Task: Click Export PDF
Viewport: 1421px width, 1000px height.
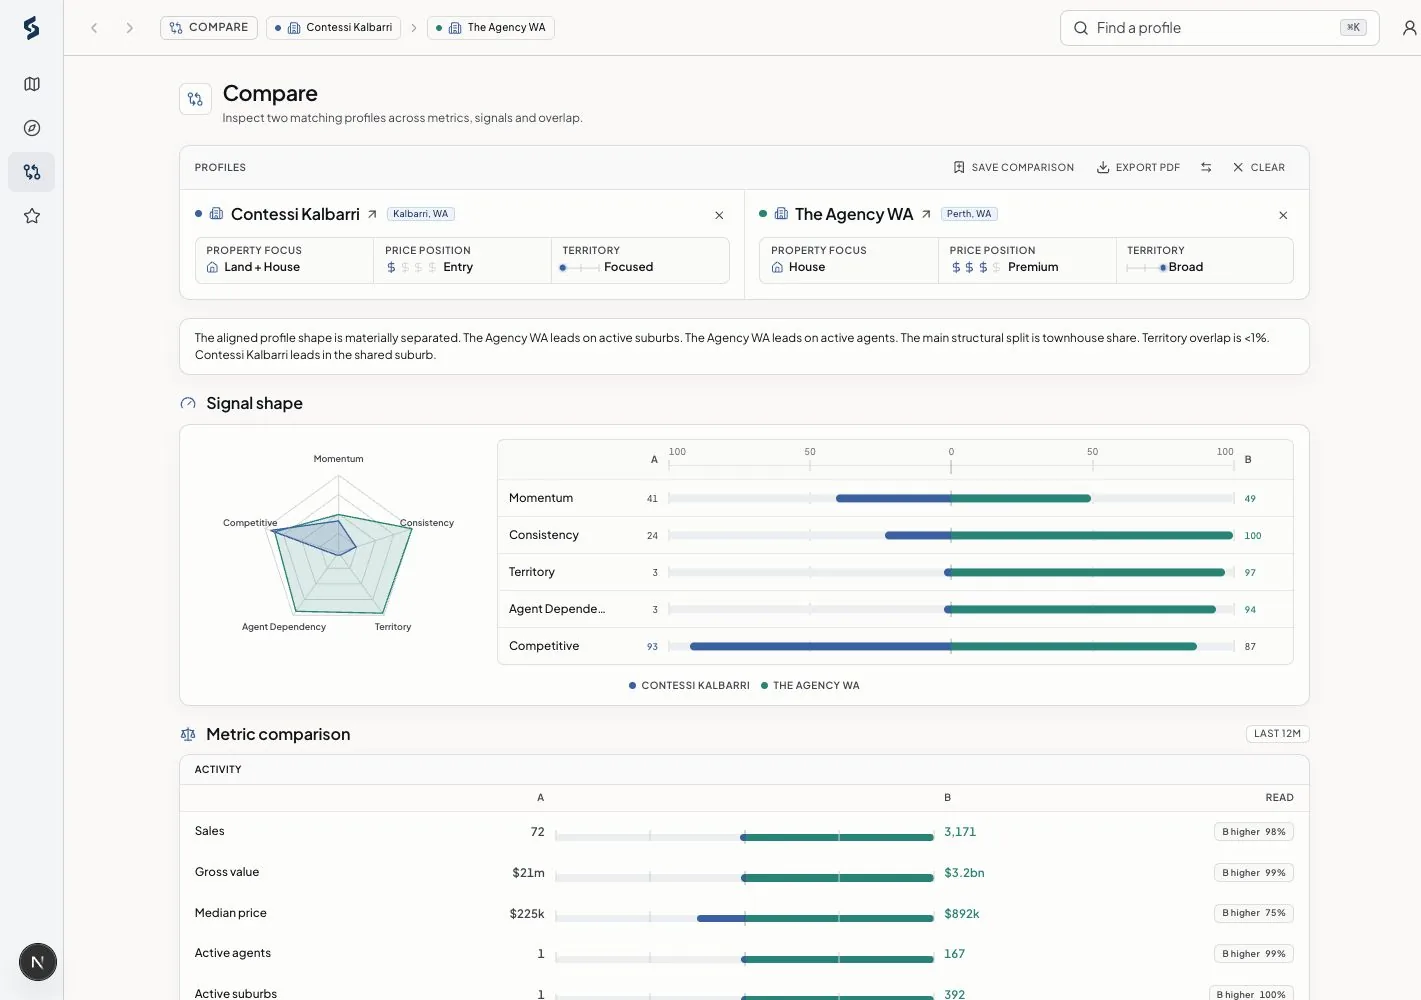Action: [x=1138, y=168]
